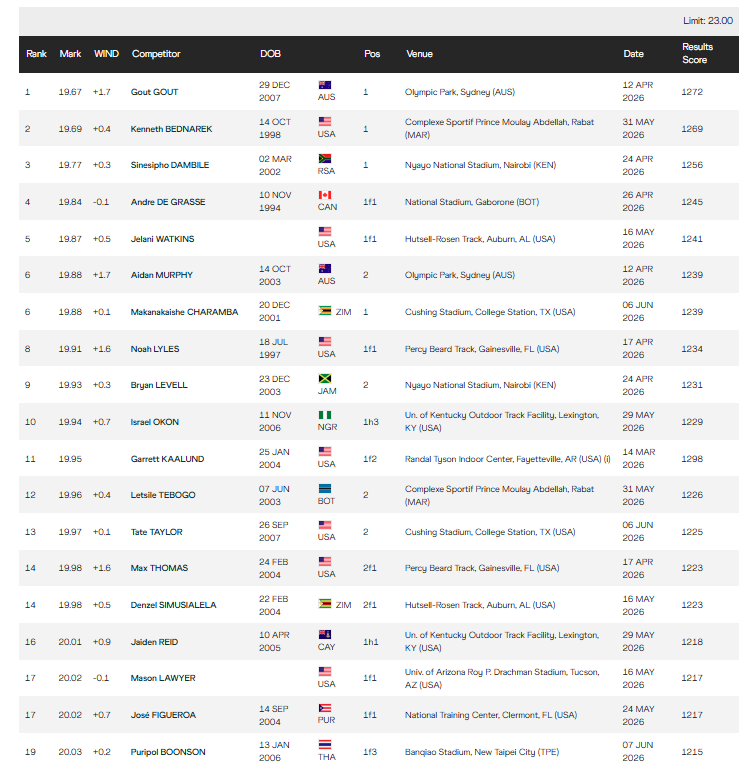Click the DOB column header
This screenshot has height=767, width=746.
[270, 54]
